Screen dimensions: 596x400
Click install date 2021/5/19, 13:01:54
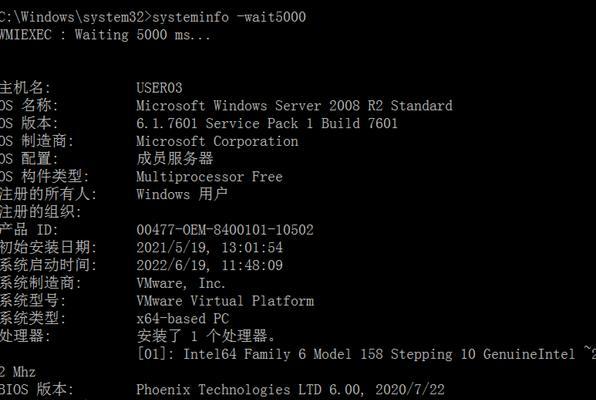coord(210,248)
